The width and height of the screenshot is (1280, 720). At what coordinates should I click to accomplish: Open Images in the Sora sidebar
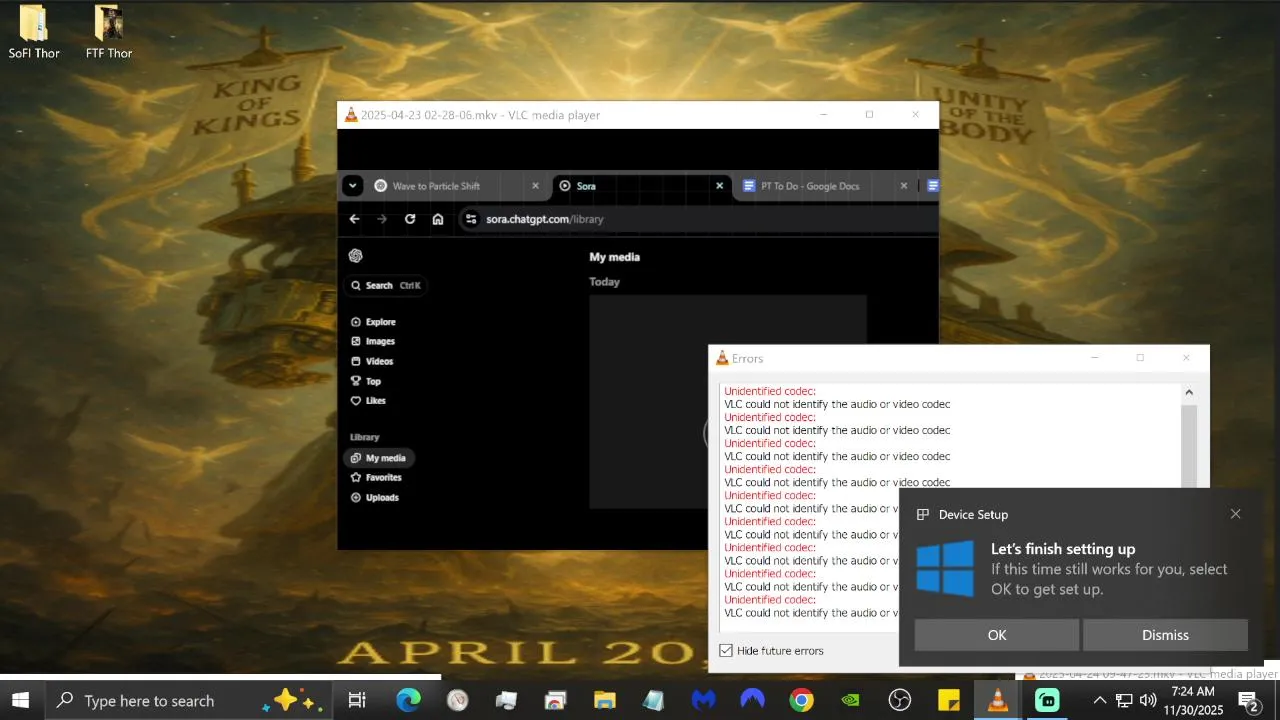coord(373,342)
